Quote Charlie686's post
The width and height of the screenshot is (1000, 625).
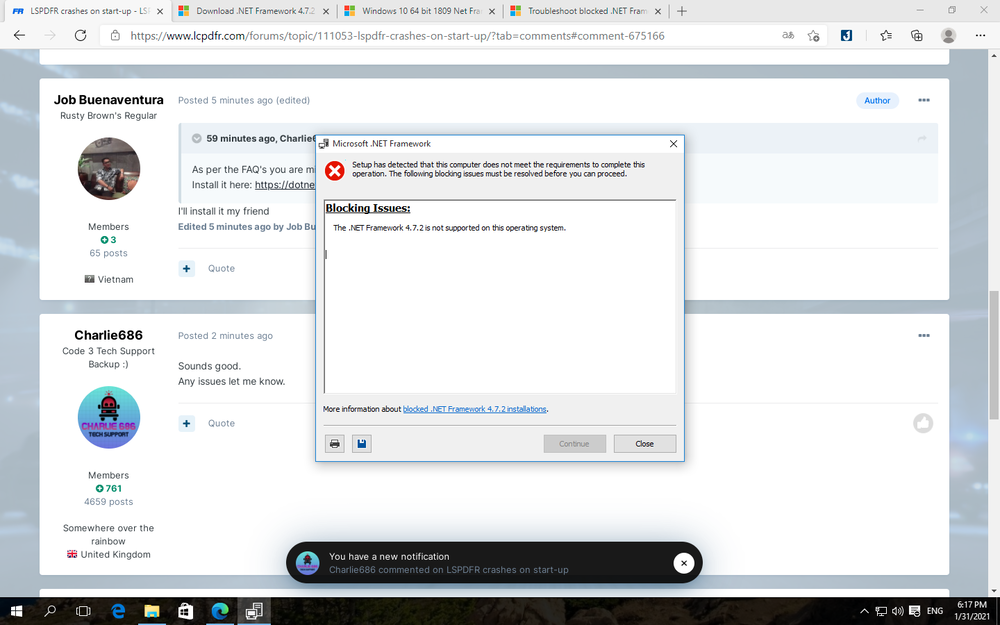point(221,423)
